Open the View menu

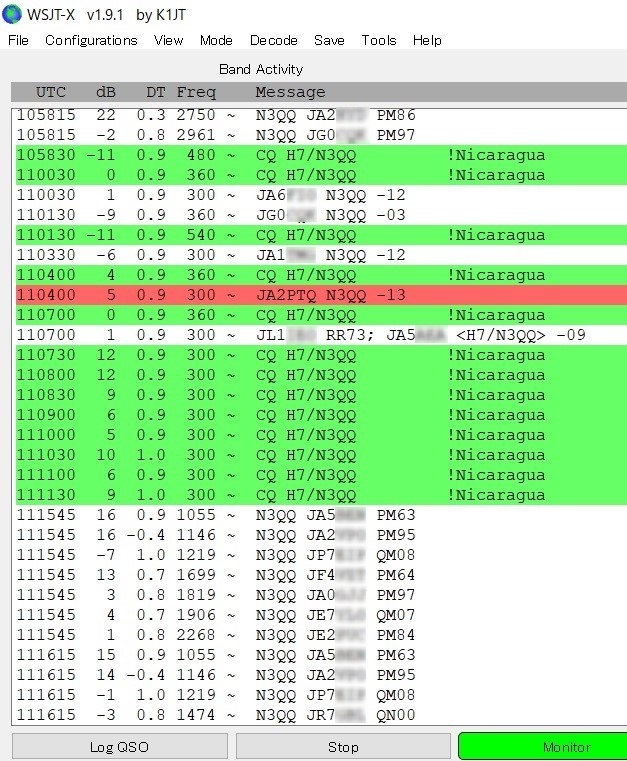(x=168, y=40)
